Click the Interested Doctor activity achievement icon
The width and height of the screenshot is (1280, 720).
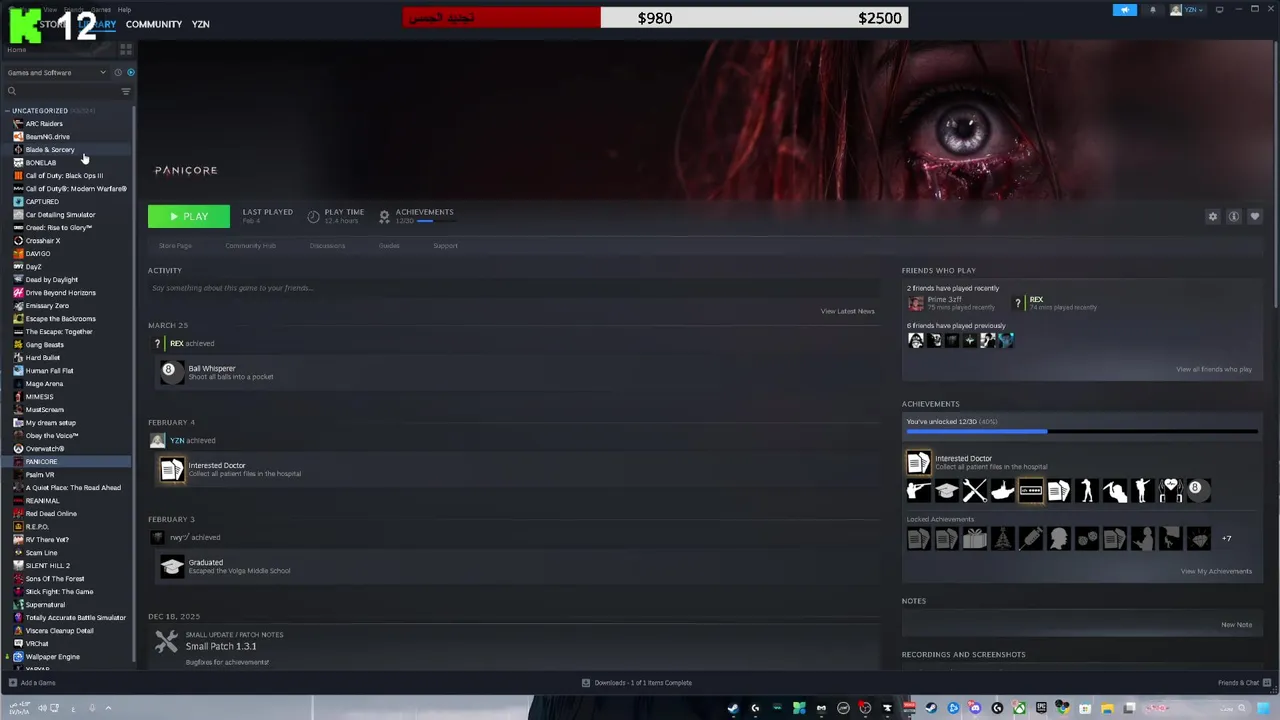tap(172, 469)
